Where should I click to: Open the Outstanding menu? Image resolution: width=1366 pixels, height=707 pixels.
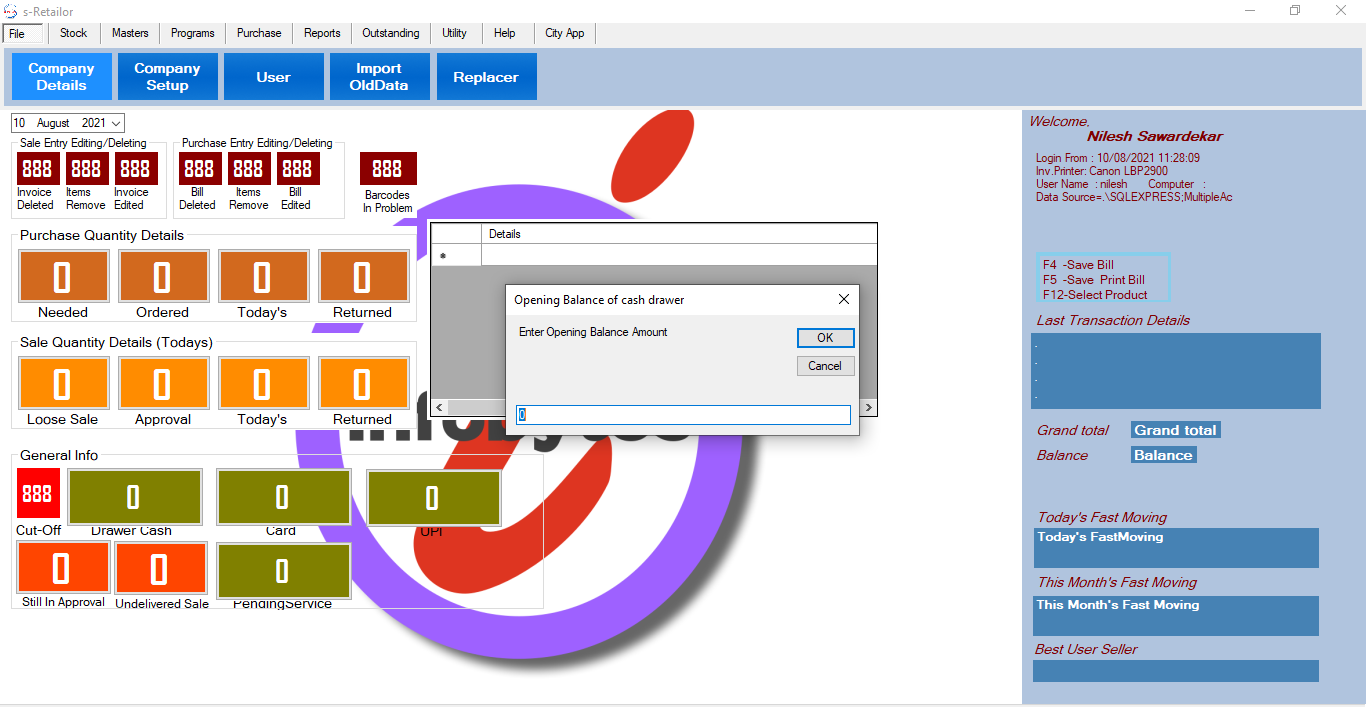pyautogui.click(x=391, y=33)
